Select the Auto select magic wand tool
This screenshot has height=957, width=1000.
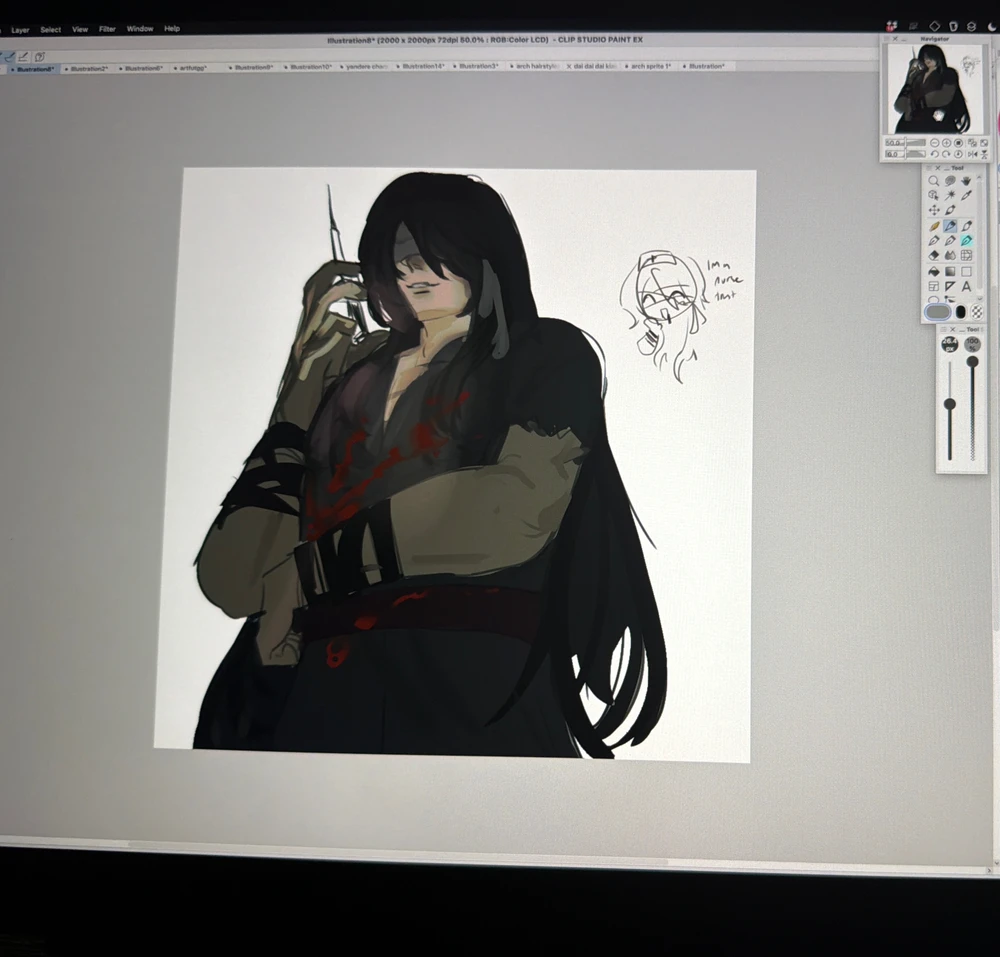pyautogui.click(x=950, y=195)
